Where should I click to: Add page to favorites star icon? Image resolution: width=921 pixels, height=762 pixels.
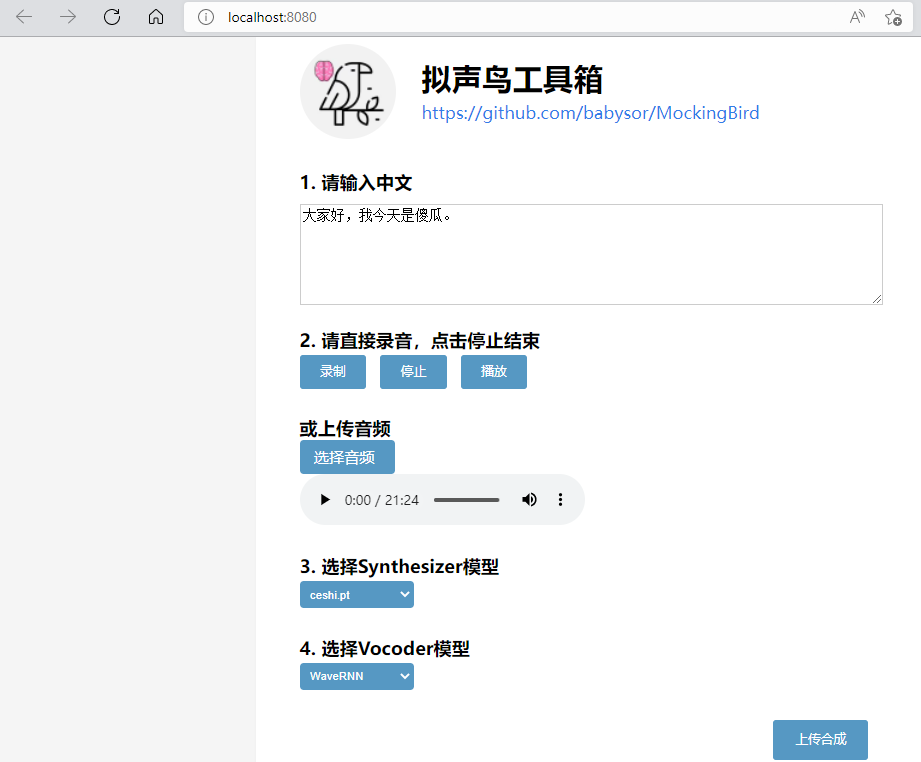(893, 17)
